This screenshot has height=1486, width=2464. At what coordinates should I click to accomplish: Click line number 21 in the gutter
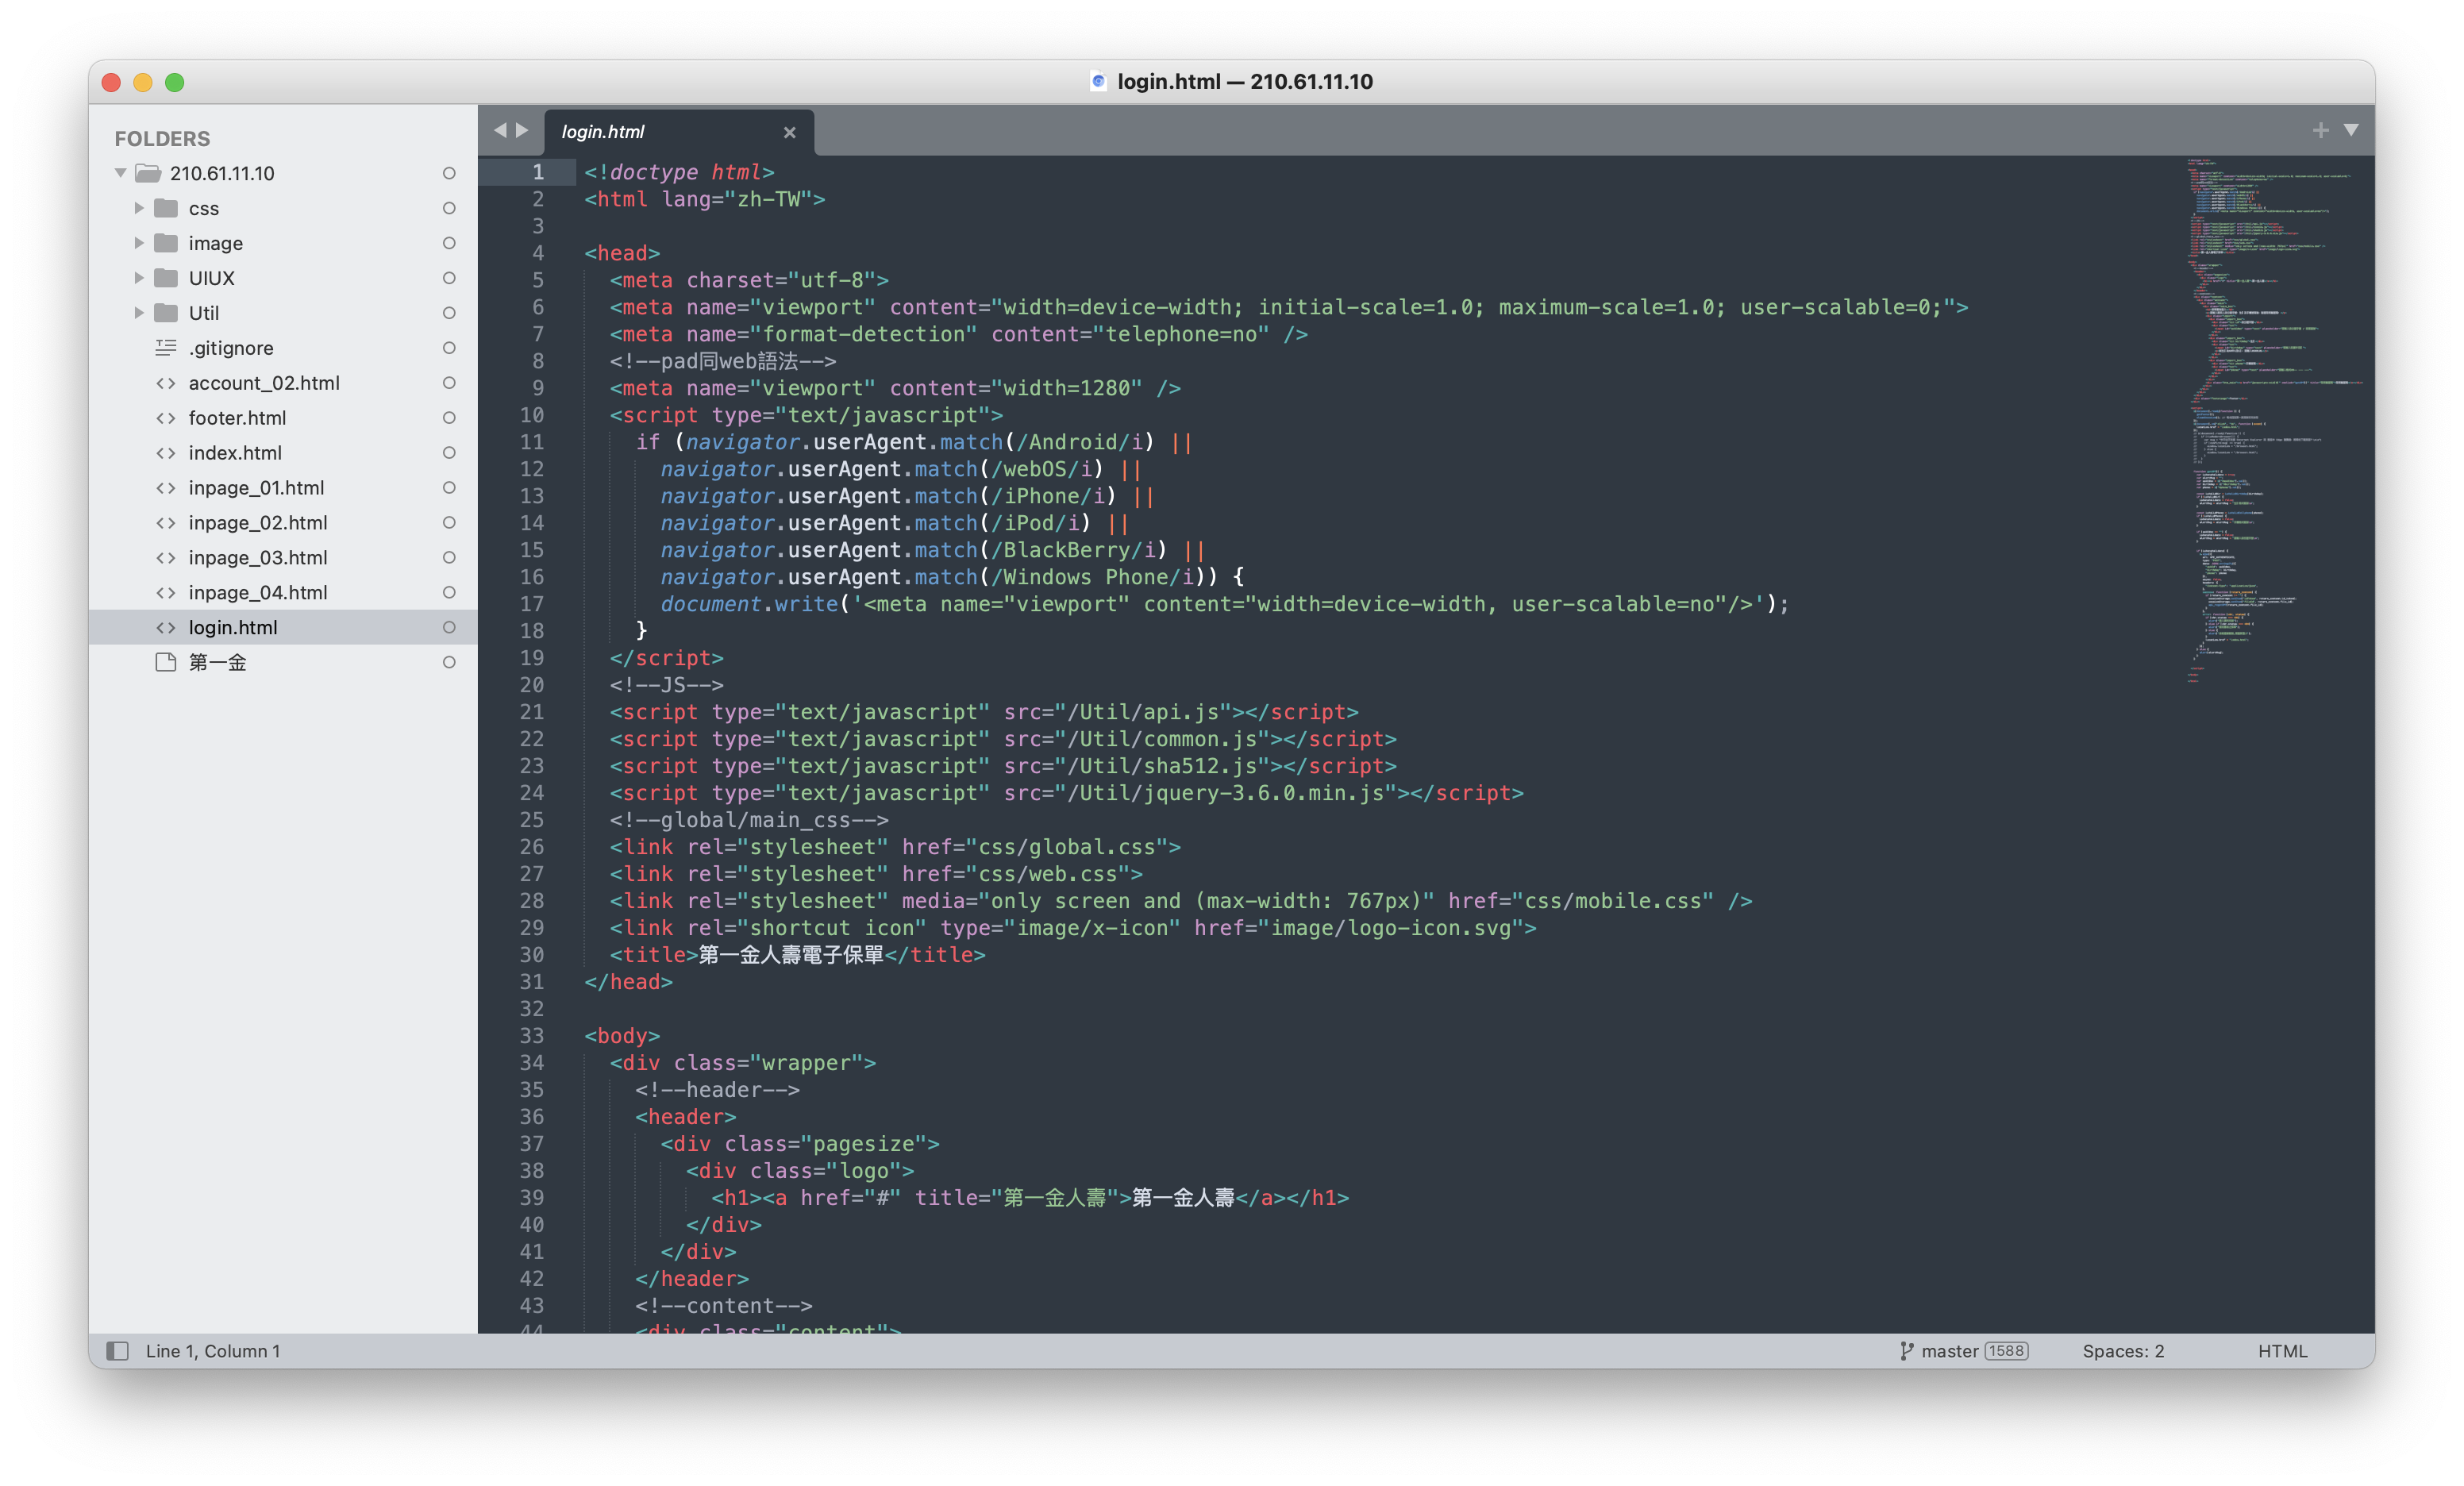click(531, 712)
